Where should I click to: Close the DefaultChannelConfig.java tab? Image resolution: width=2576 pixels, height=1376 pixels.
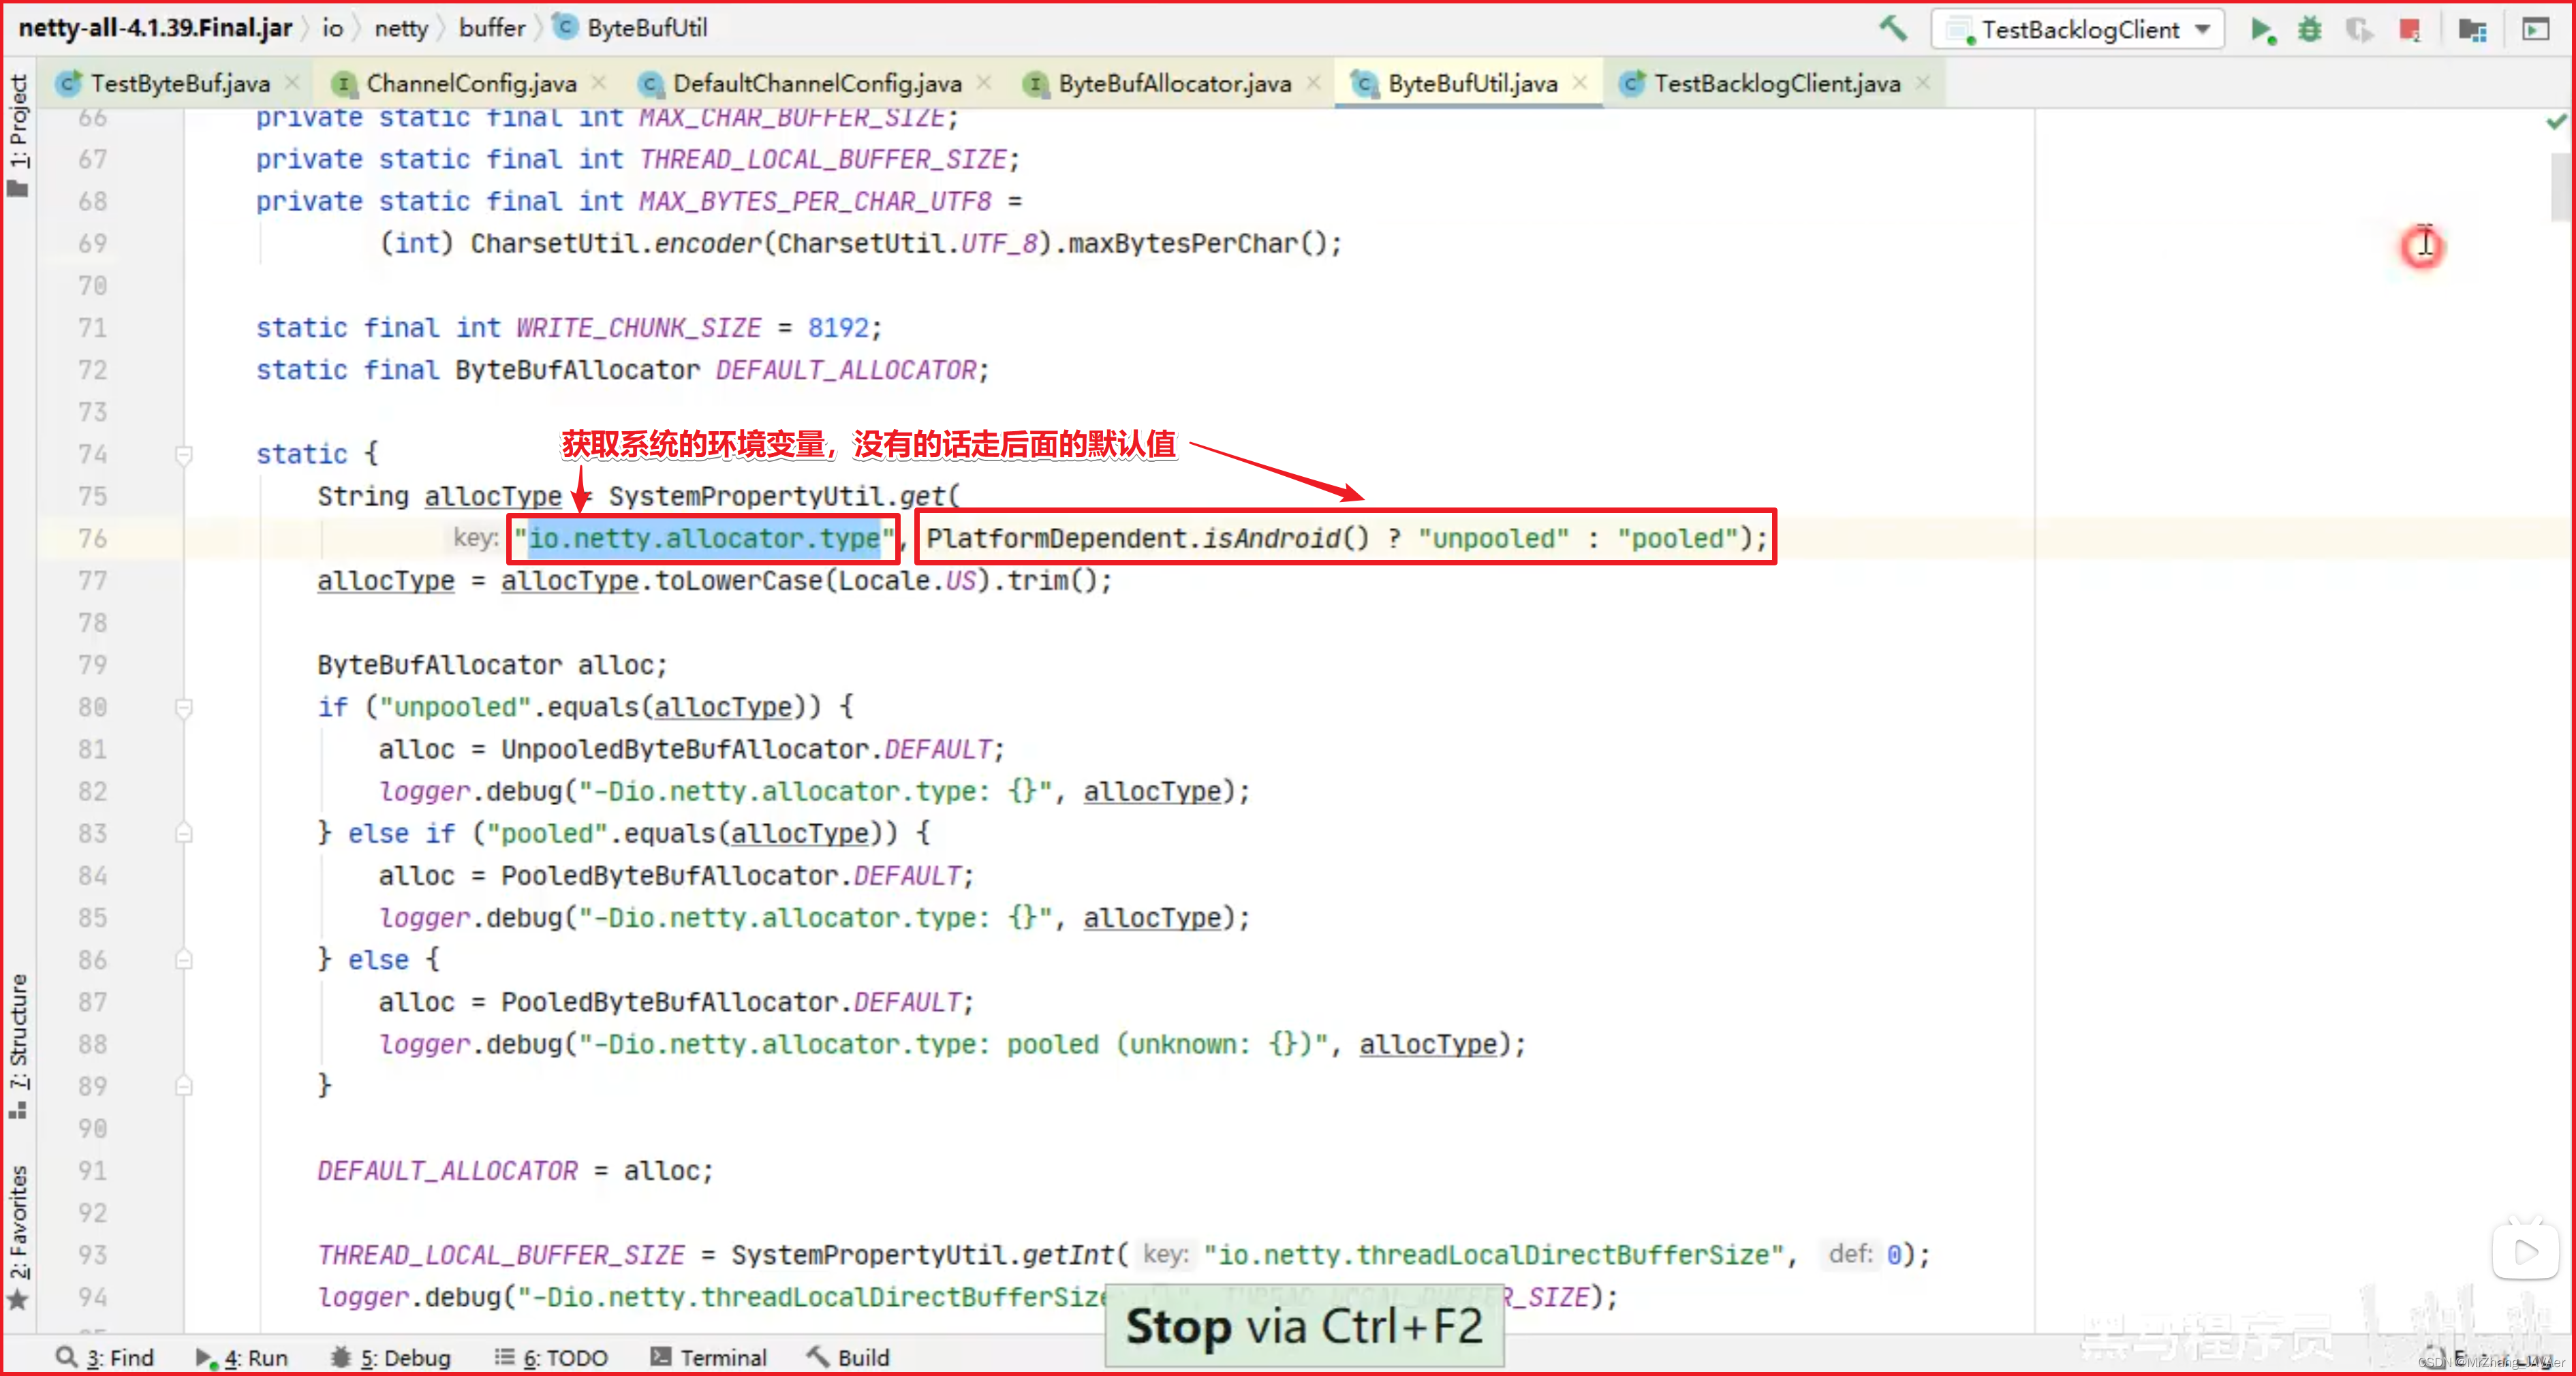984,83
